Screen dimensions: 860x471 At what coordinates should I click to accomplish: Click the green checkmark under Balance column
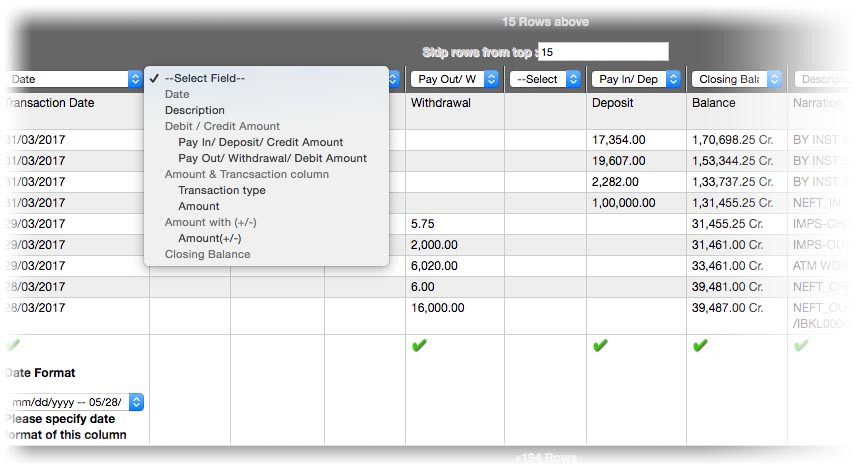[x=700, y=345]
